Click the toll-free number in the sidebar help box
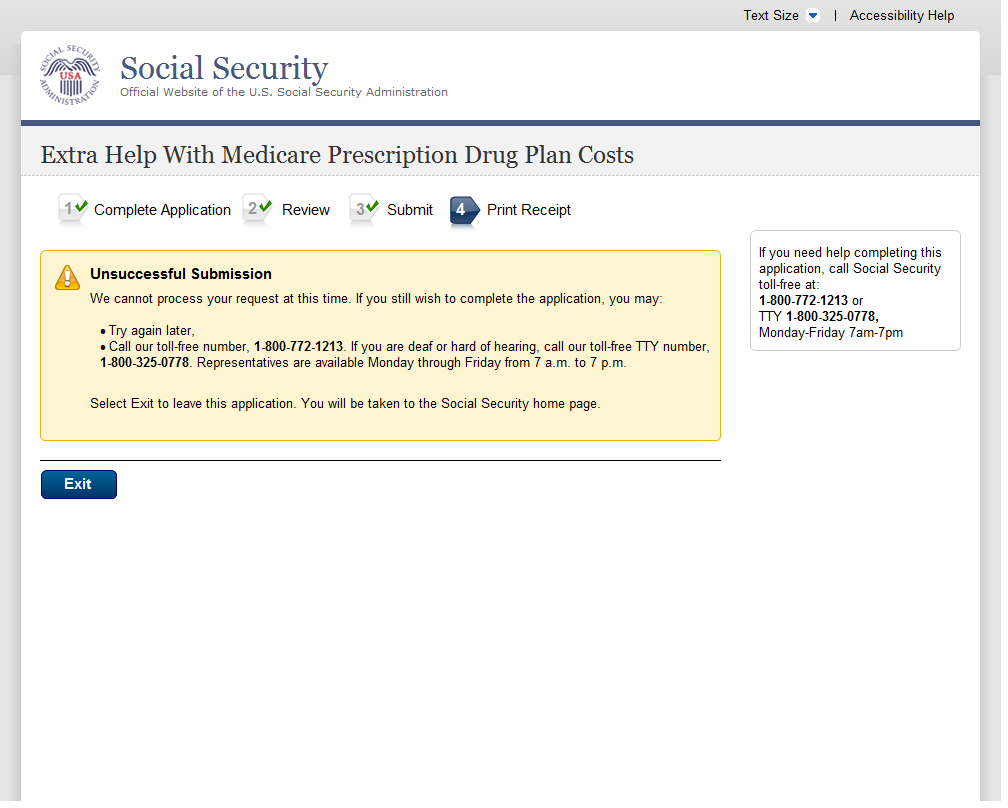 tap(803, 301)
